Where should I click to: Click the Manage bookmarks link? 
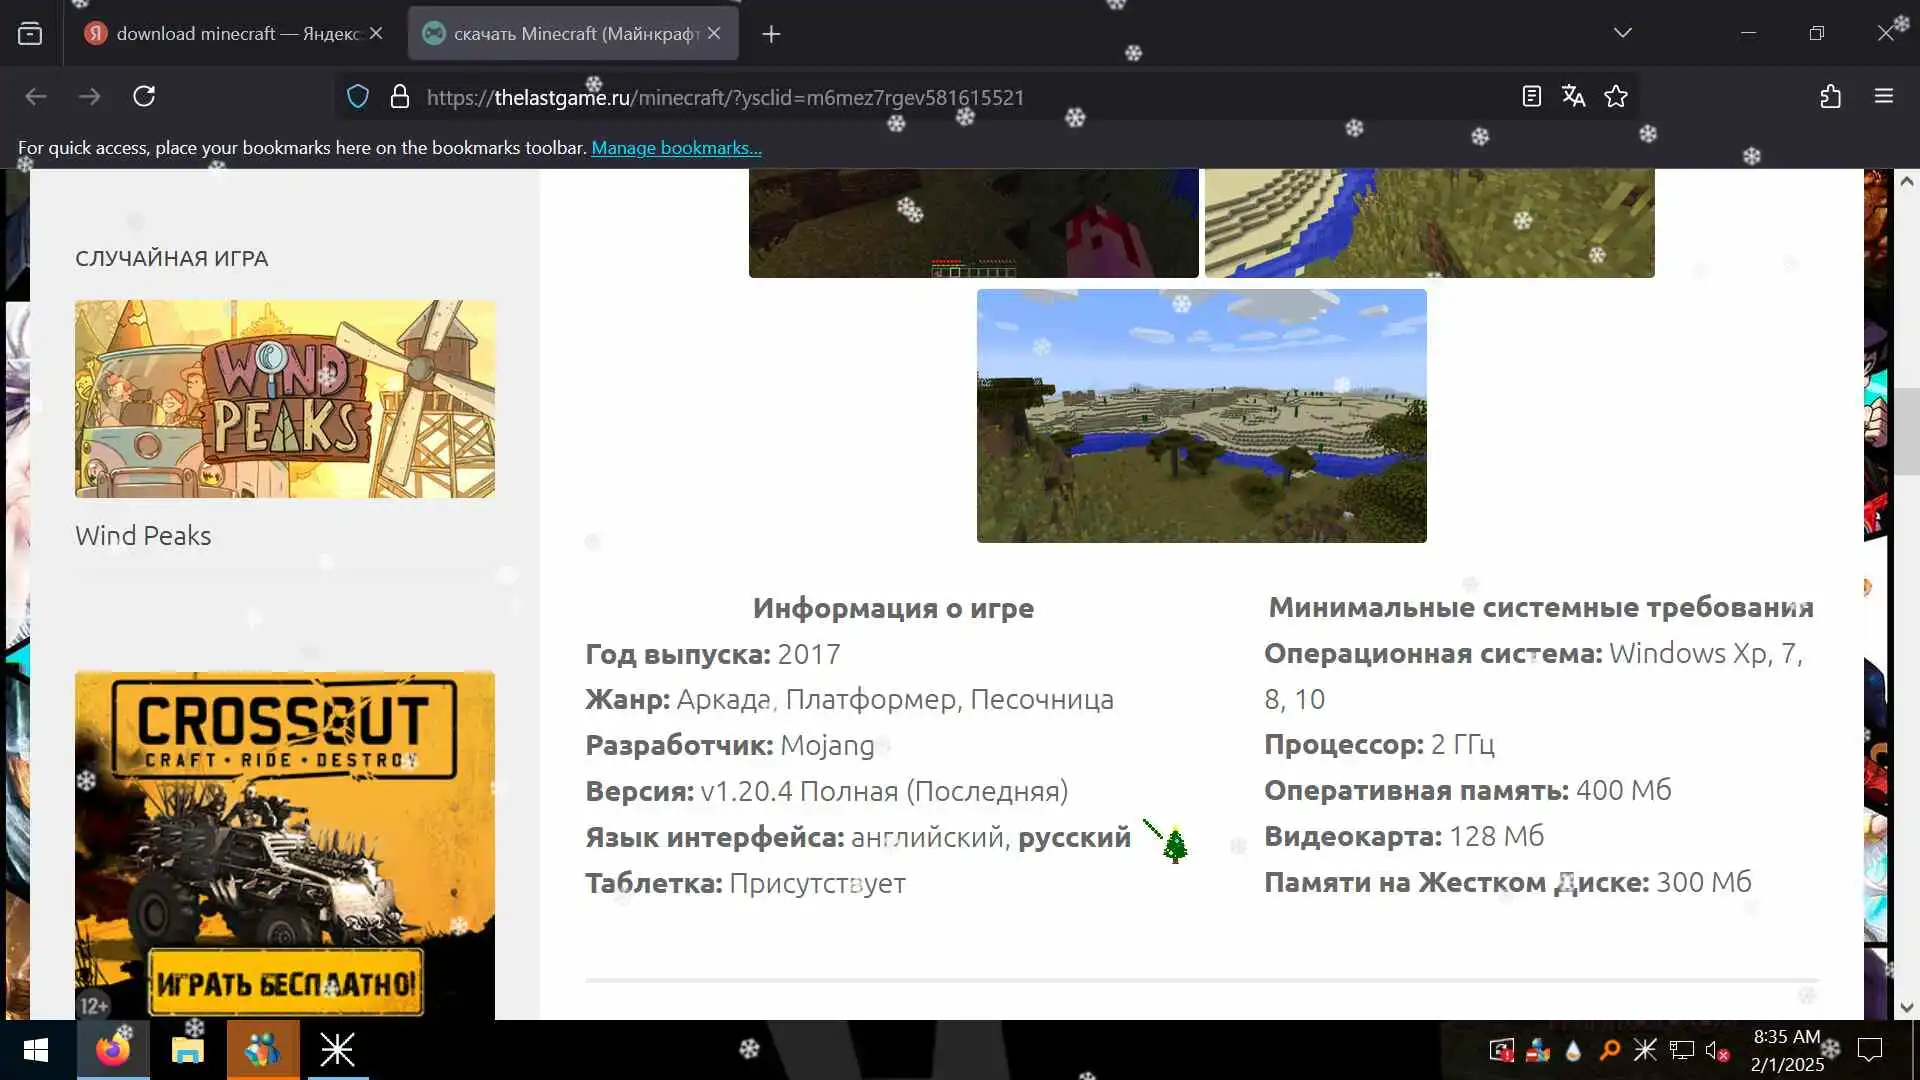[x=676, y=148]
